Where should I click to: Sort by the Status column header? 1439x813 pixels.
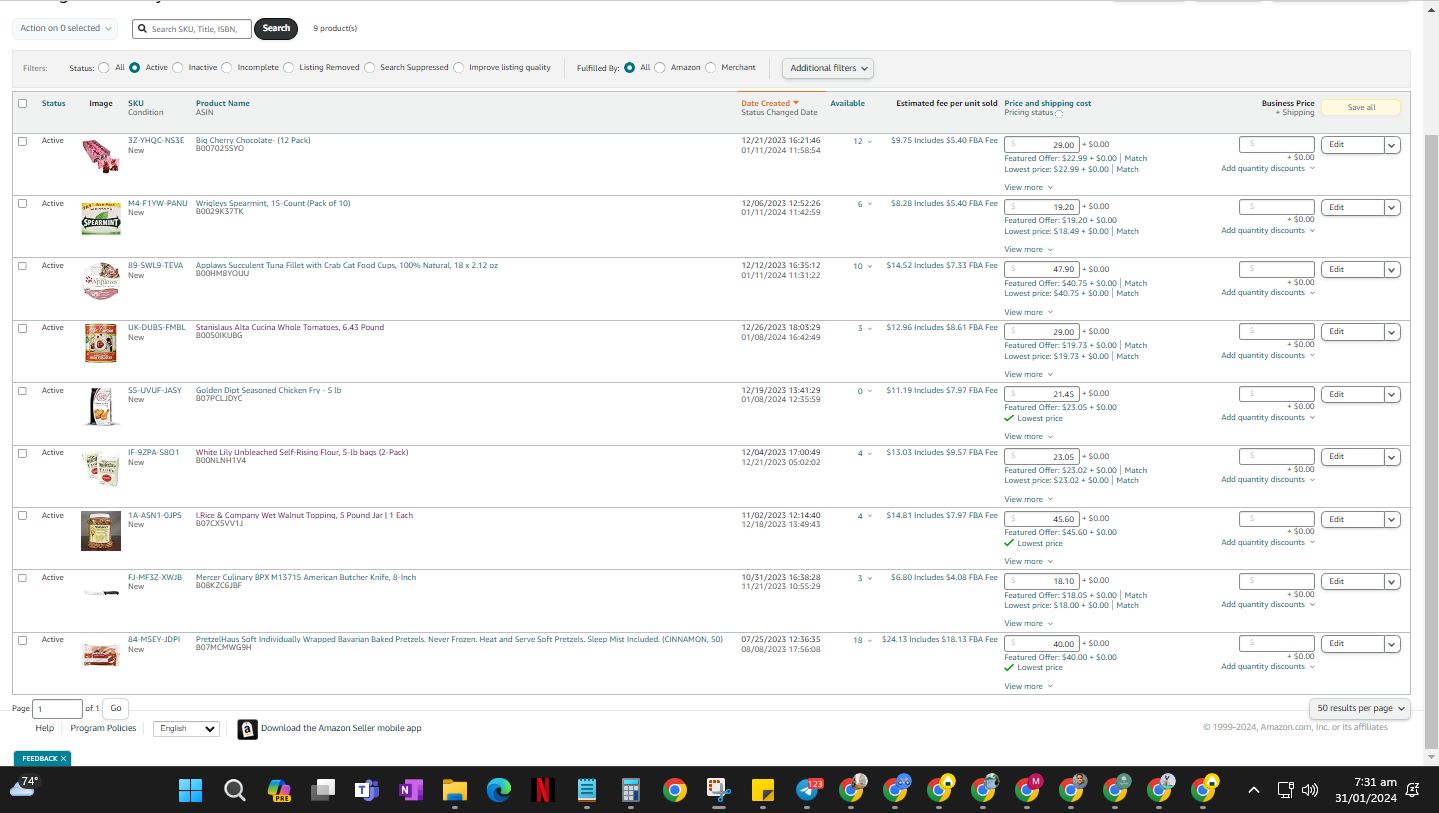(54, 103)
